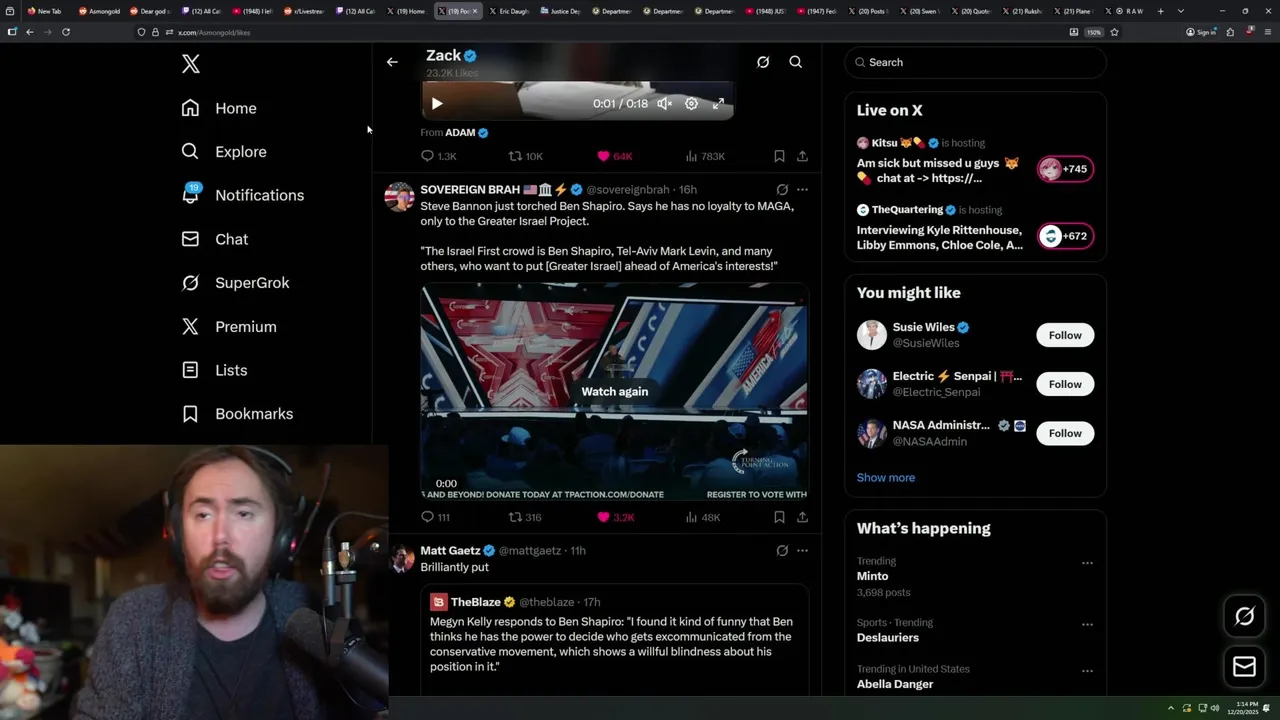1280x720 pixels.
Task: Repost the post with 10K reposts
Action: (x=526, y=156)
